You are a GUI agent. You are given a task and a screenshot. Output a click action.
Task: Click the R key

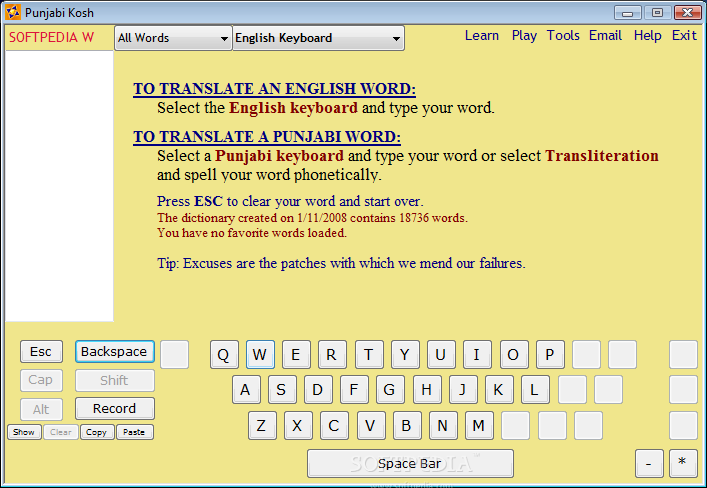coord(332,355)
